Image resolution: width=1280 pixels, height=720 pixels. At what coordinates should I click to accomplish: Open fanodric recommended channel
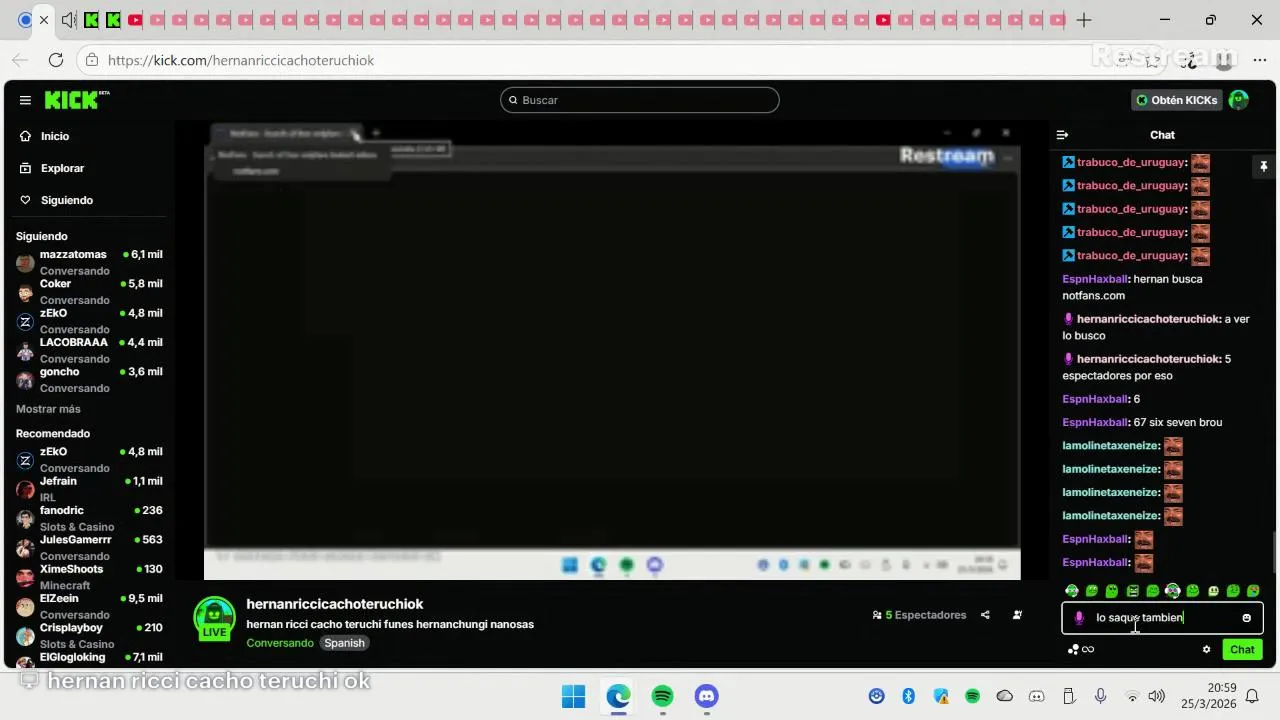tap(89, 518)
